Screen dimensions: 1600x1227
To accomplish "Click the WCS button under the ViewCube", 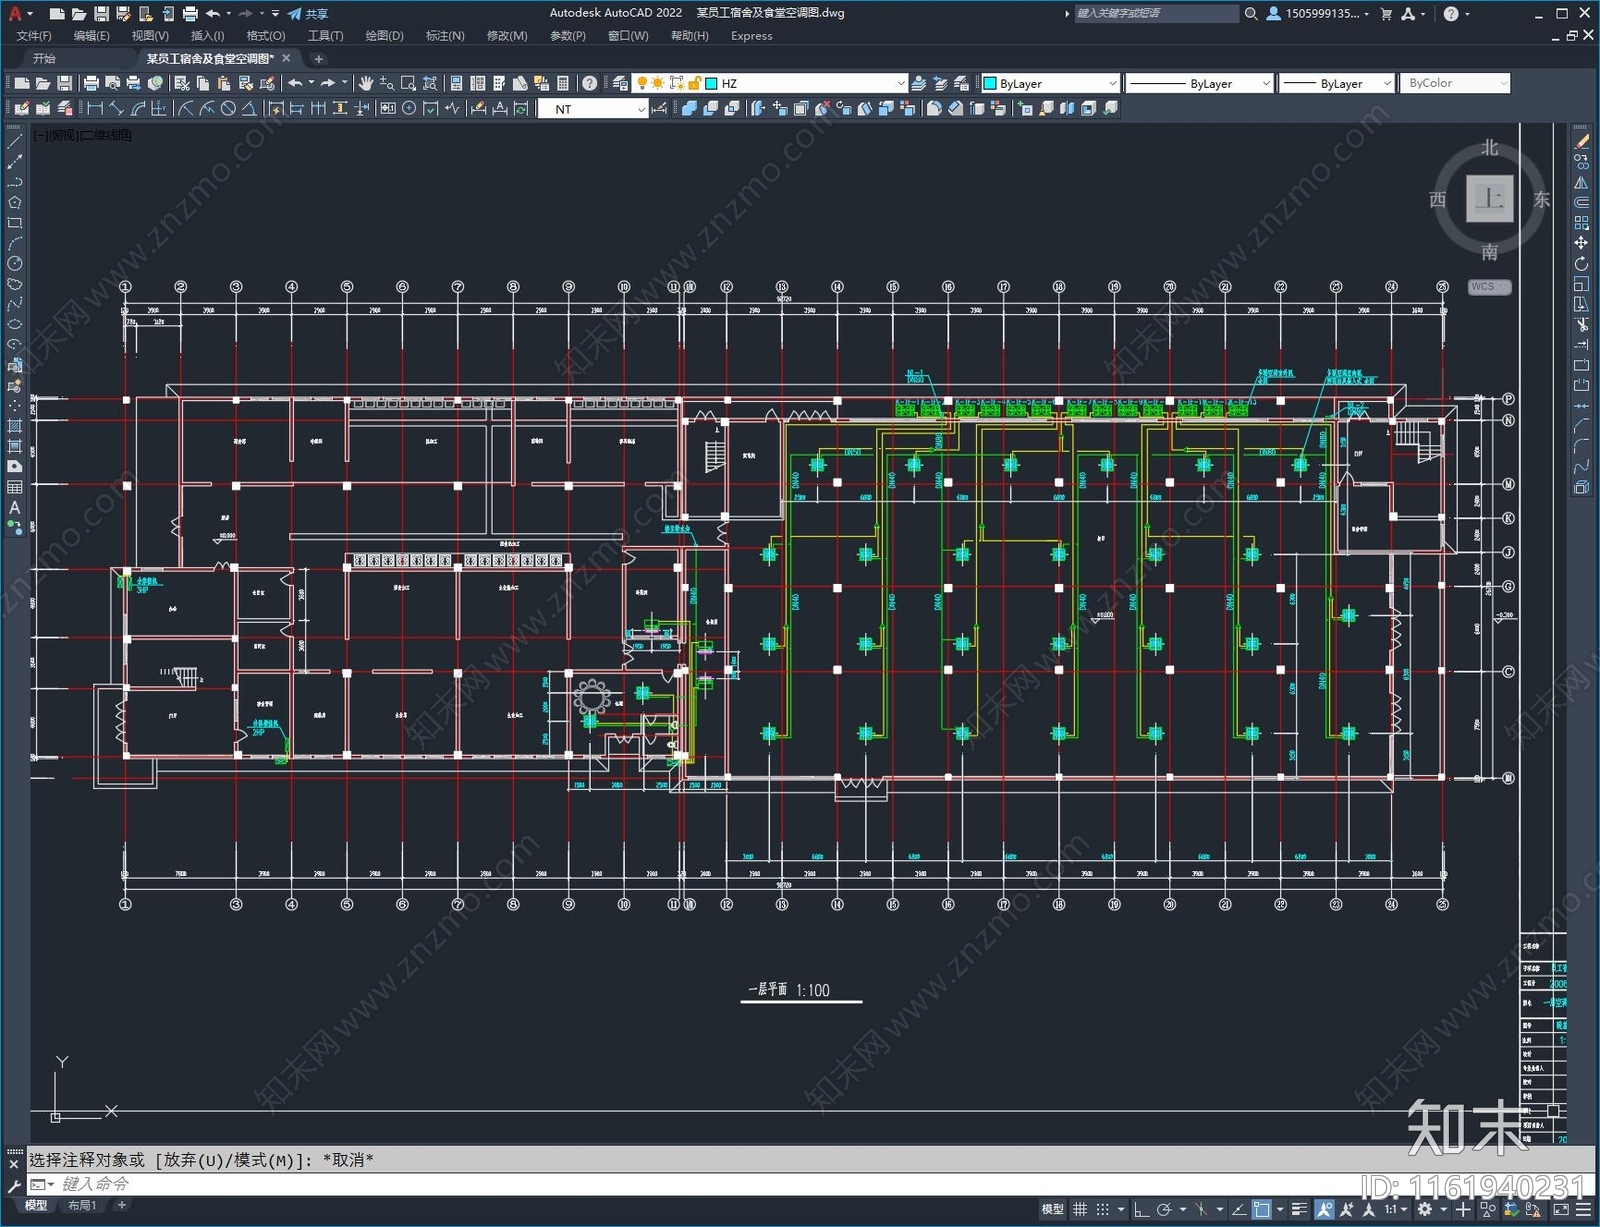I will (x=1489, y=287).
